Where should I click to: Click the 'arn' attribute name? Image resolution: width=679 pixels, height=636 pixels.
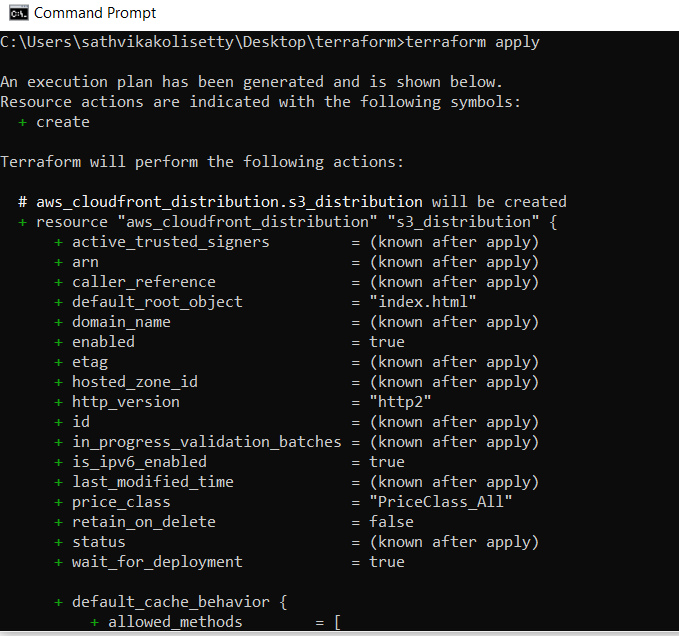click(85, 262)
